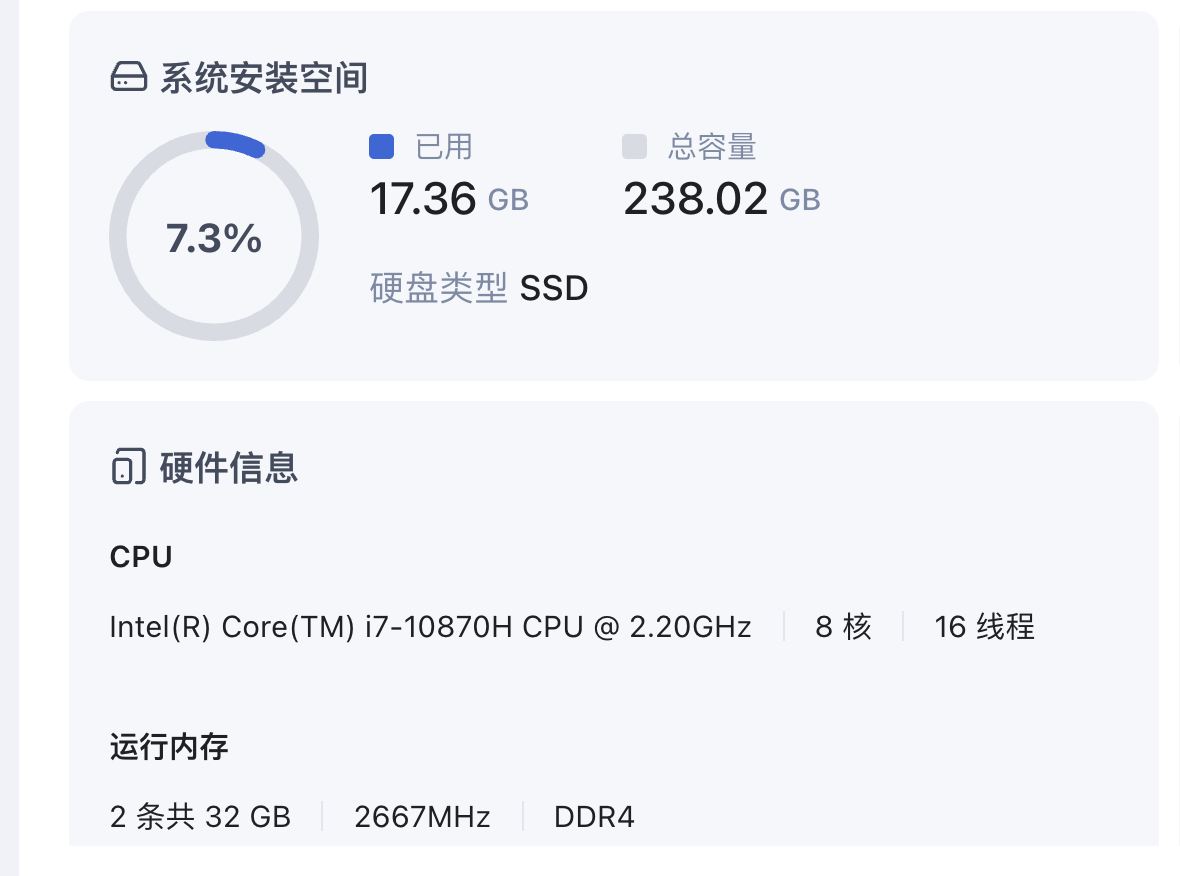Select the 硬件信息 section heading
The image size is (1180, 876).
(229, 467)
